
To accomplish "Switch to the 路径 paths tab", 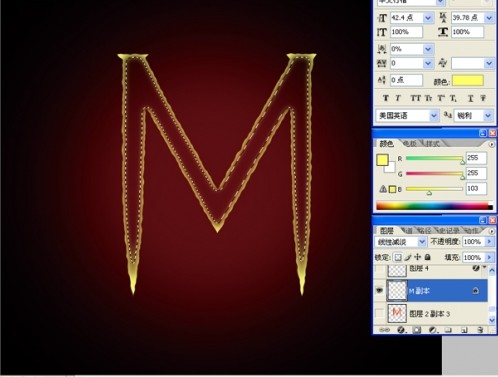I will tap(424, 230).
